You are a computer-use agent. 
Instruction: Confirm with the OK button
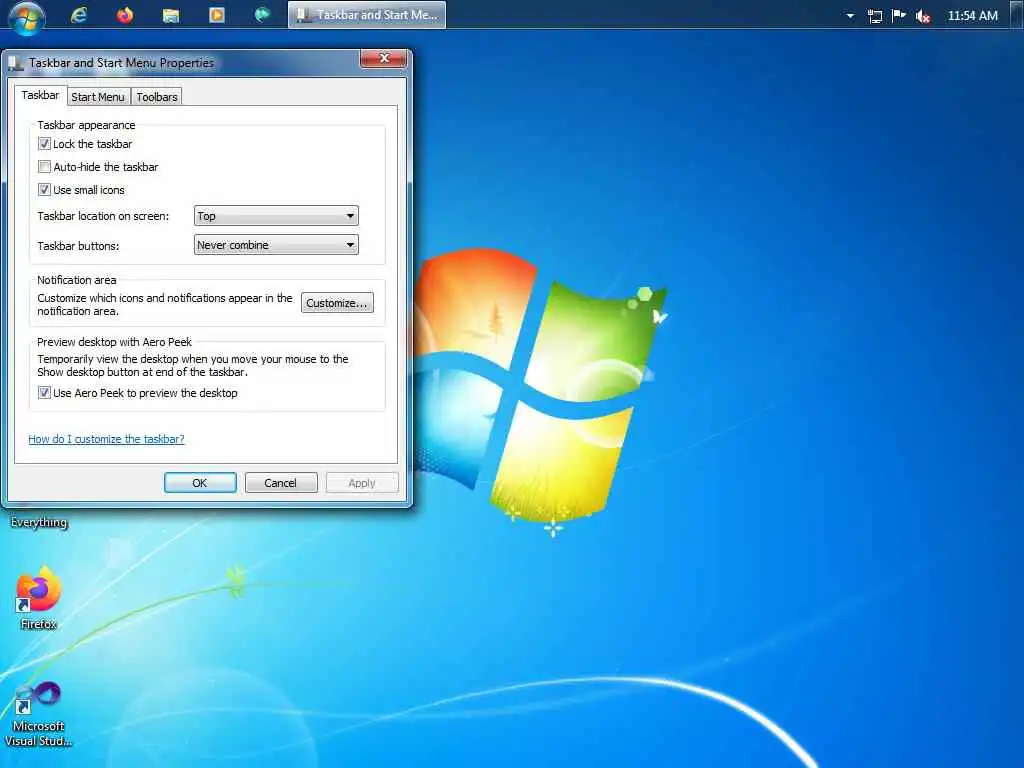200,483
